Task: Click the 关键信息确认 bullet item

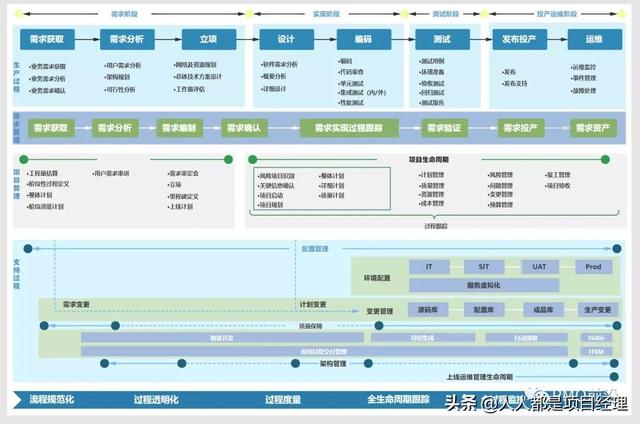Action: (276, 186)
